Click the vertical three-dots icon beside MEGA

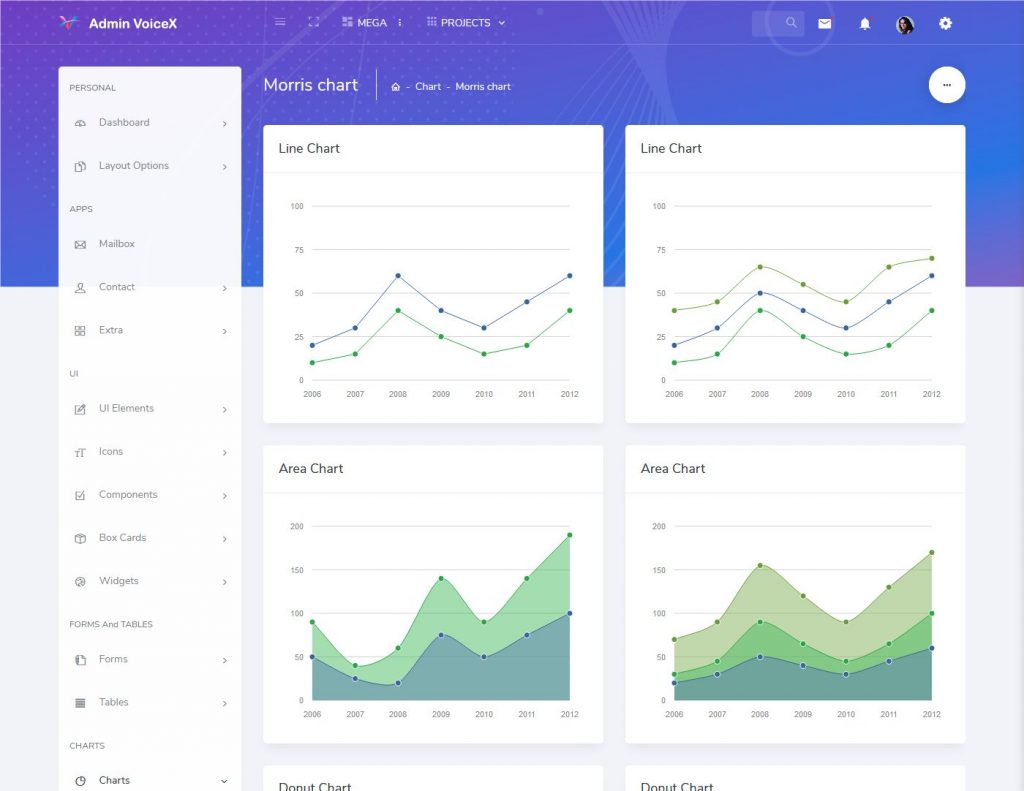tap(400, 22)
